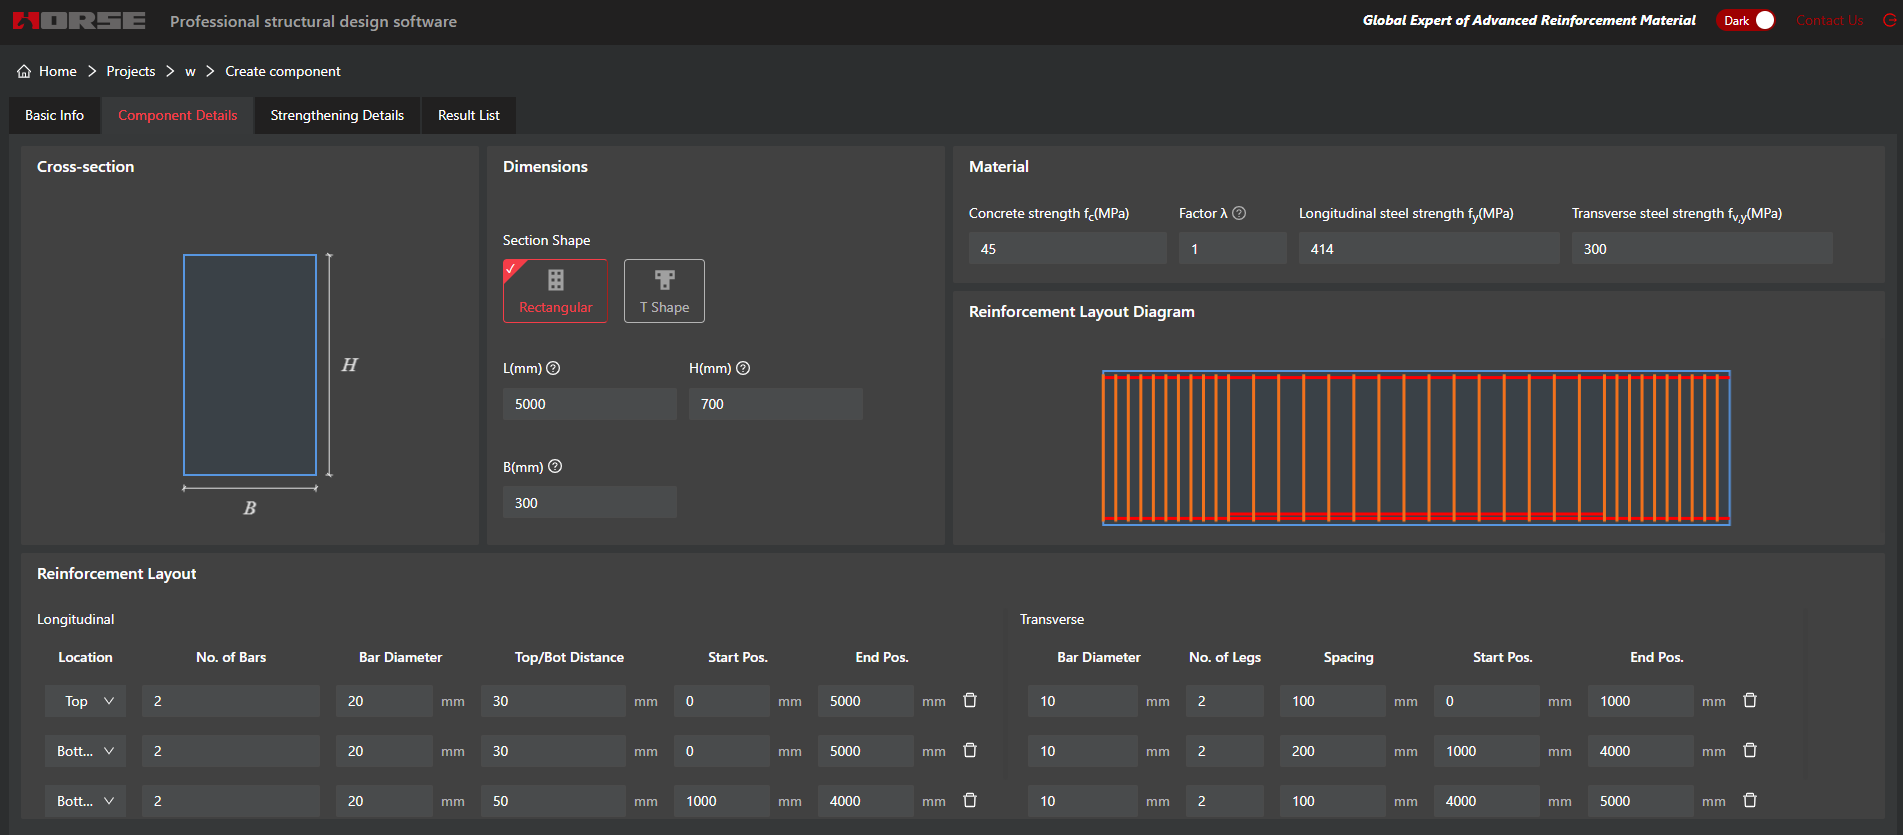Image resolution: width=1903 pixels, height=835 pixels.
Task: Click the Contact Us link
Action: click(x=1829, y=20)
